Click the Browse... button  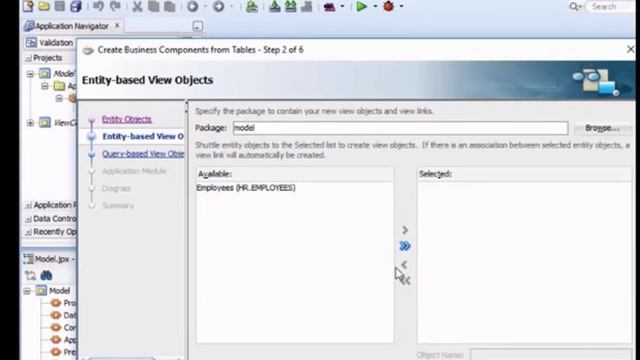(x=602, y=128)
